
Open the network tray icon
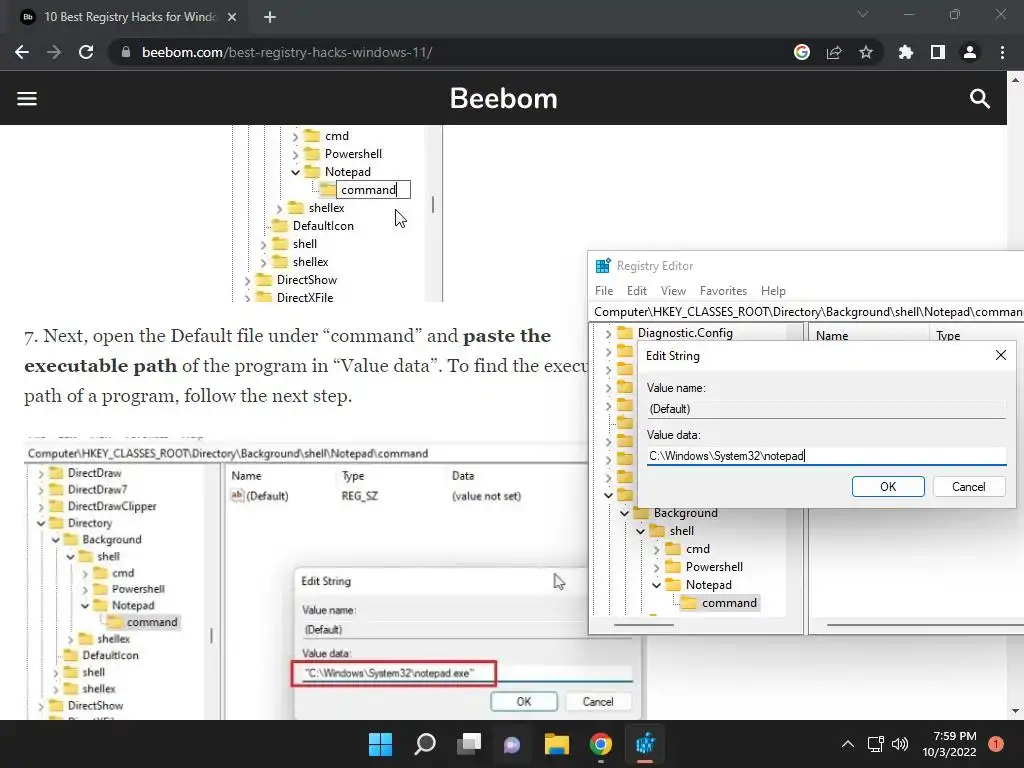click(875, 744)
